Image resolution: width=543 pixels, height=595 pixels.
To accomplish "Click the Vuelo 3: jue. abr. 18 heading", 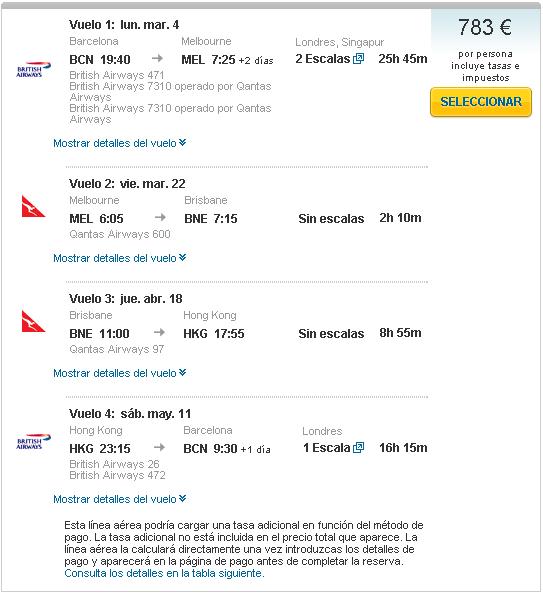I will (x=126, y=299).
